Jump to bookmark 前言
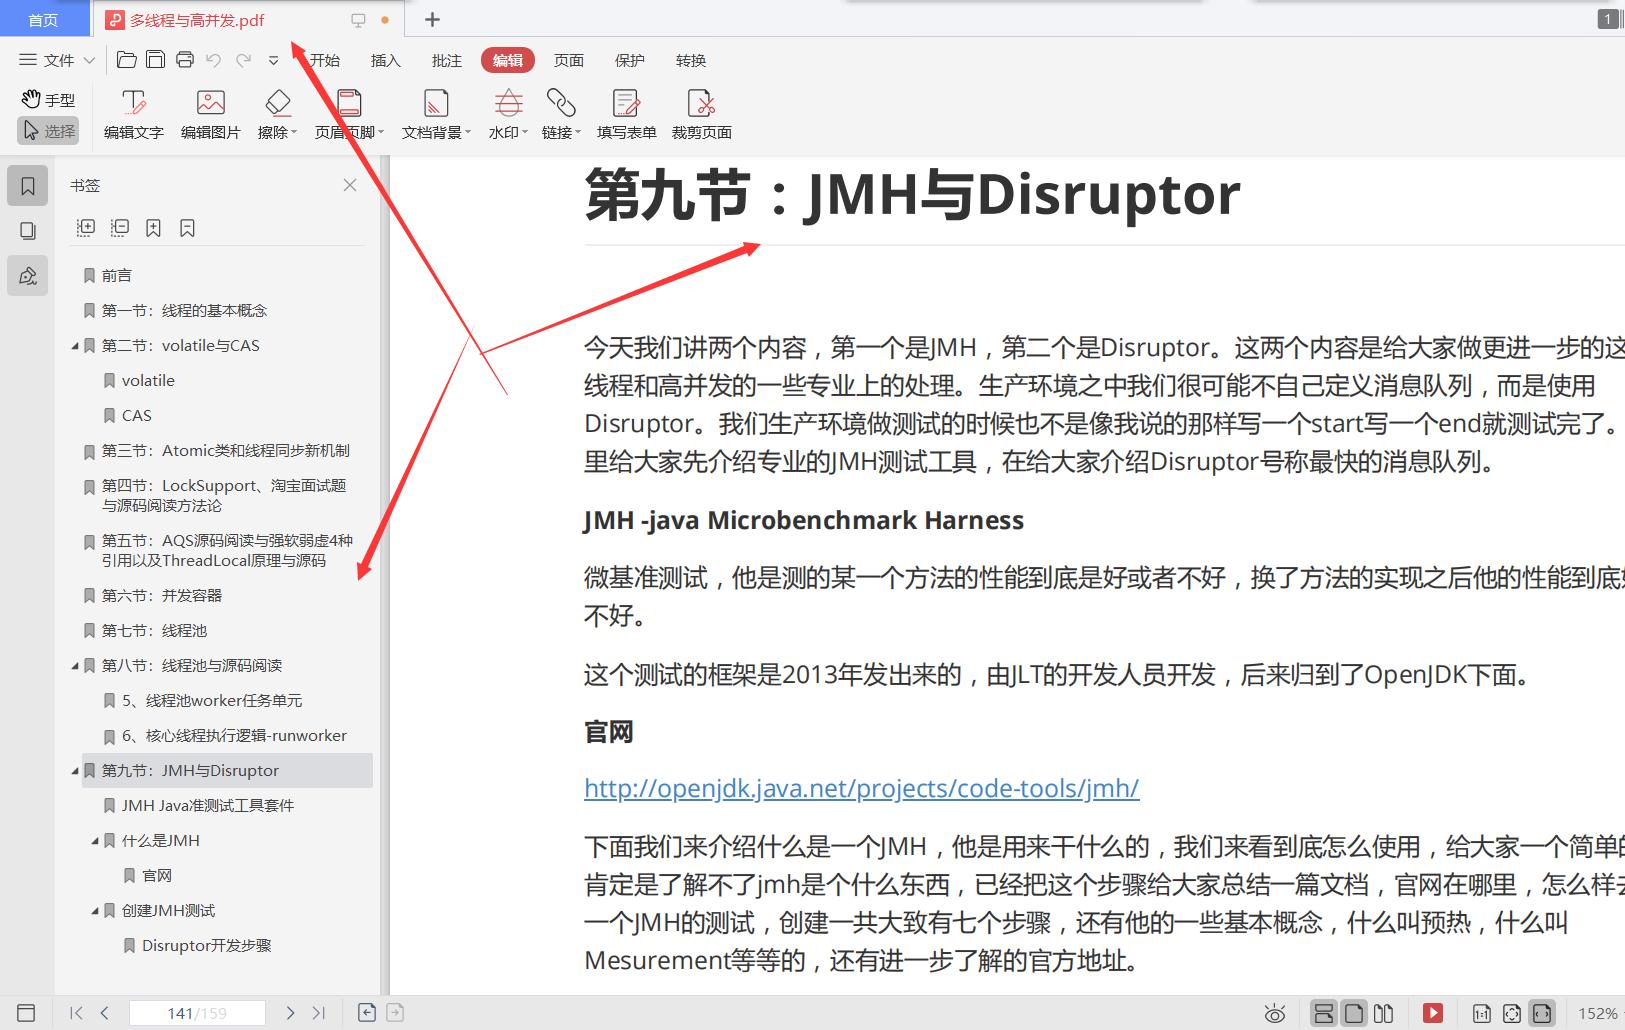Image resolution: width=1625 pixels, height=1030 pixels. coord(116,276)
